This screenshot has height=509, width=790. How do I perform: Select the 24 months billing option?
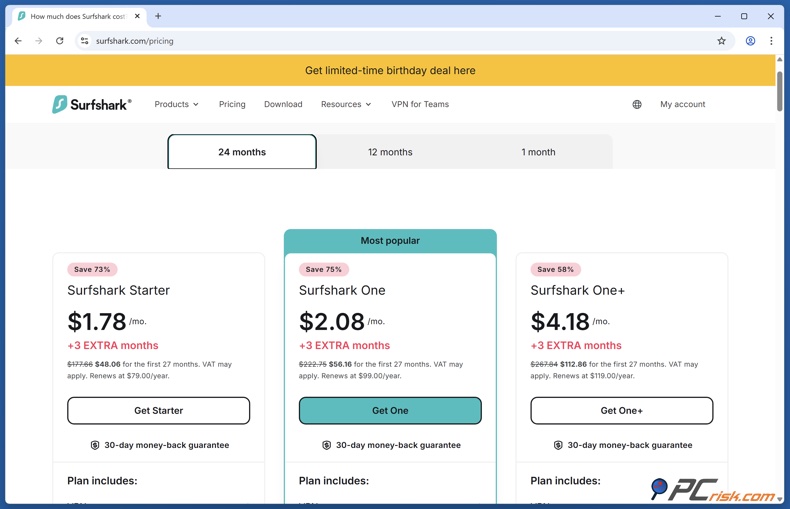pyautogui.click(x=242, y=152)
